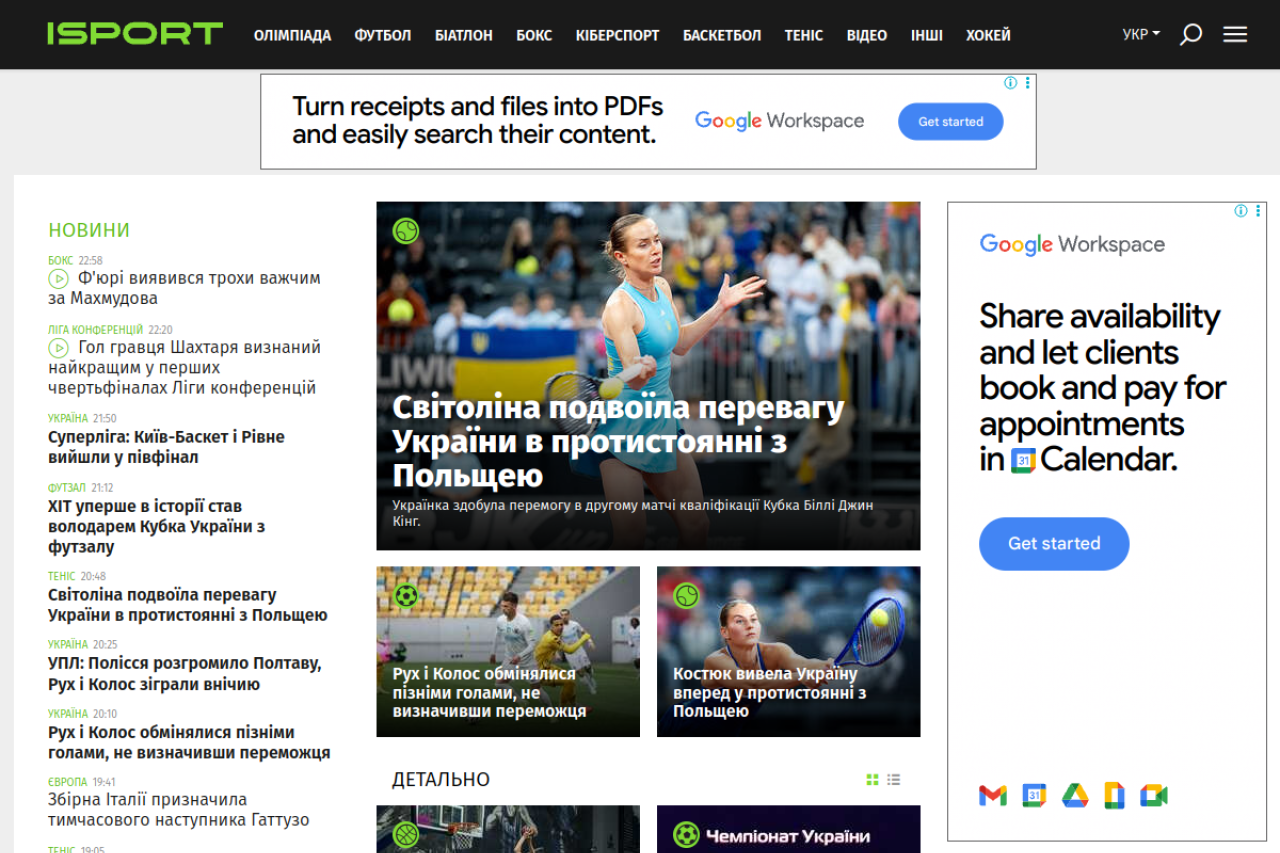
Task: Go to the ФУТБОЛ section
Action: click(x=383, y=35)
